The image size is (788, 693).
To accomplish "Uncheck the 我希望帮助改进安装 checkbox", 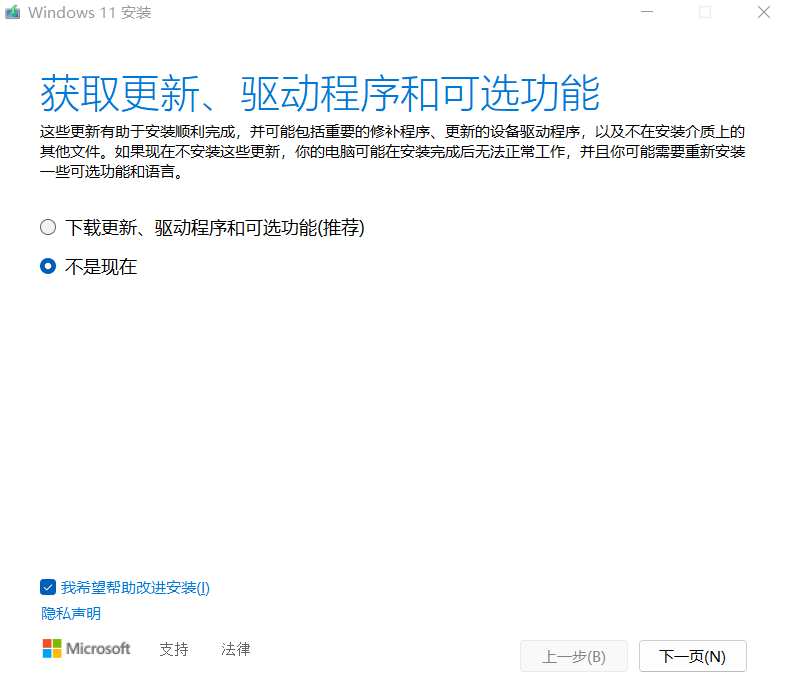I will tap(48, 587).
